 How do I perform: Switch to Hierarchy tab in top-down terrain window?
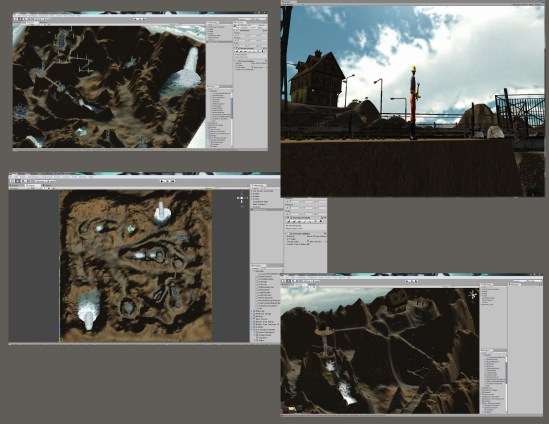[258, 186]
